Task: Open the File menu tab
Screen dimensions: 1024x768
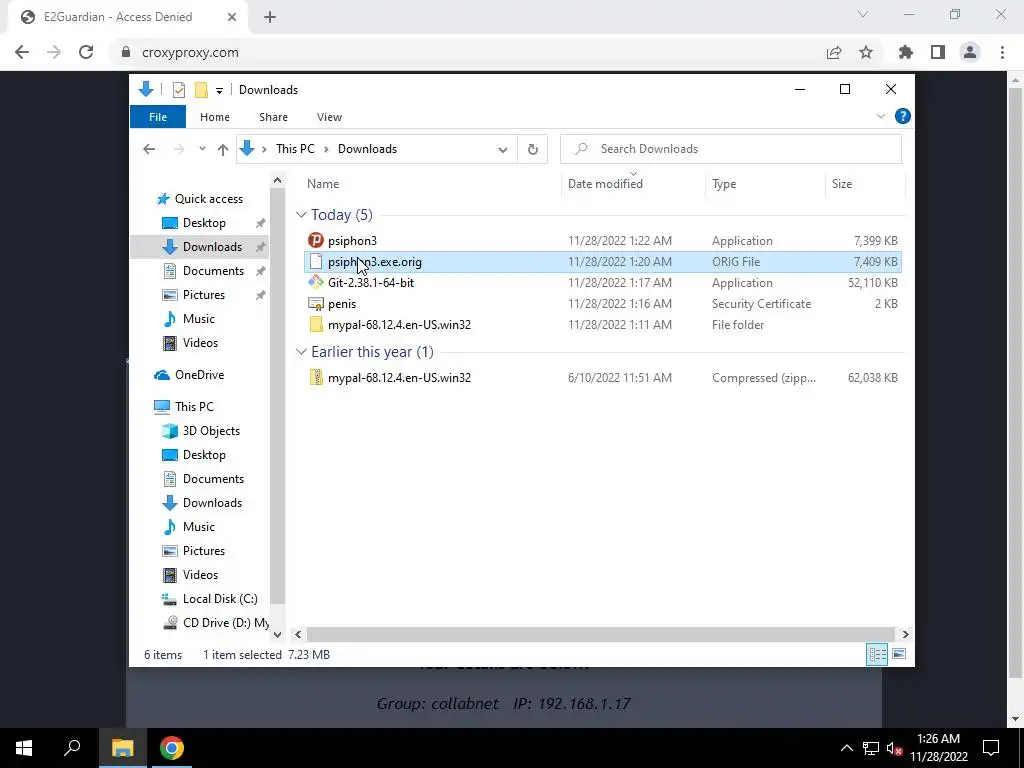Action: pyautogui.click(x=158, y=117)
